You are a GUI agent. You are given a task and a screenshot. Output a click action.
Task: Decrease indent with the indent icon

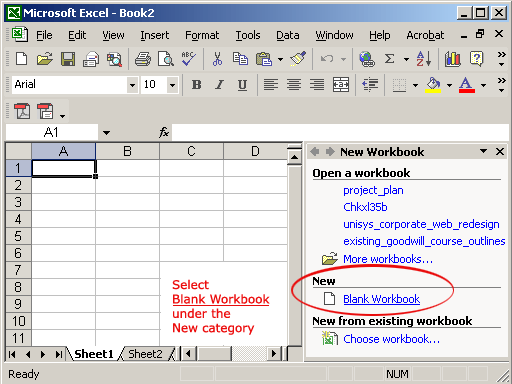click(x=370, y=85)
